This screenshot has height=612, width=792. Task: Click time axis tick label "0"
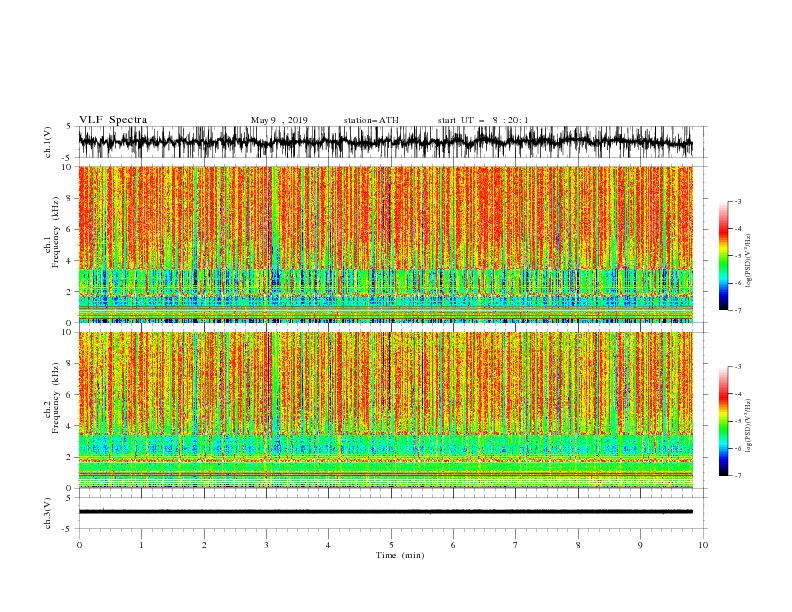point(79,545)
